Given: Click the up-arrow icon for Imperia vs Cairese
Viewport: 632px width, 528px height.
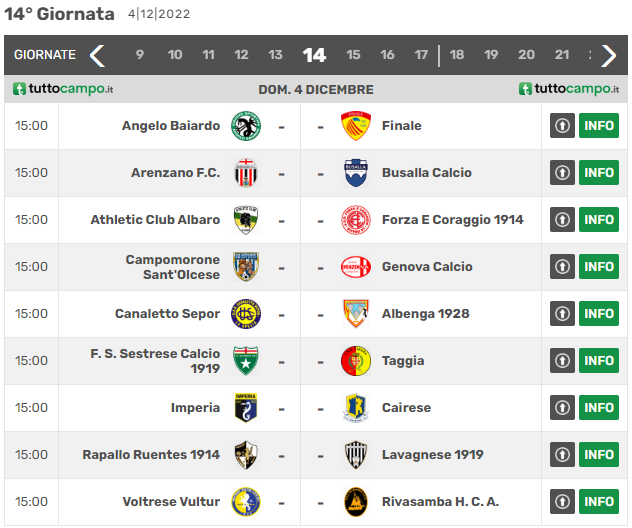Looking at the screenshot, I should [x=562, y=408].
